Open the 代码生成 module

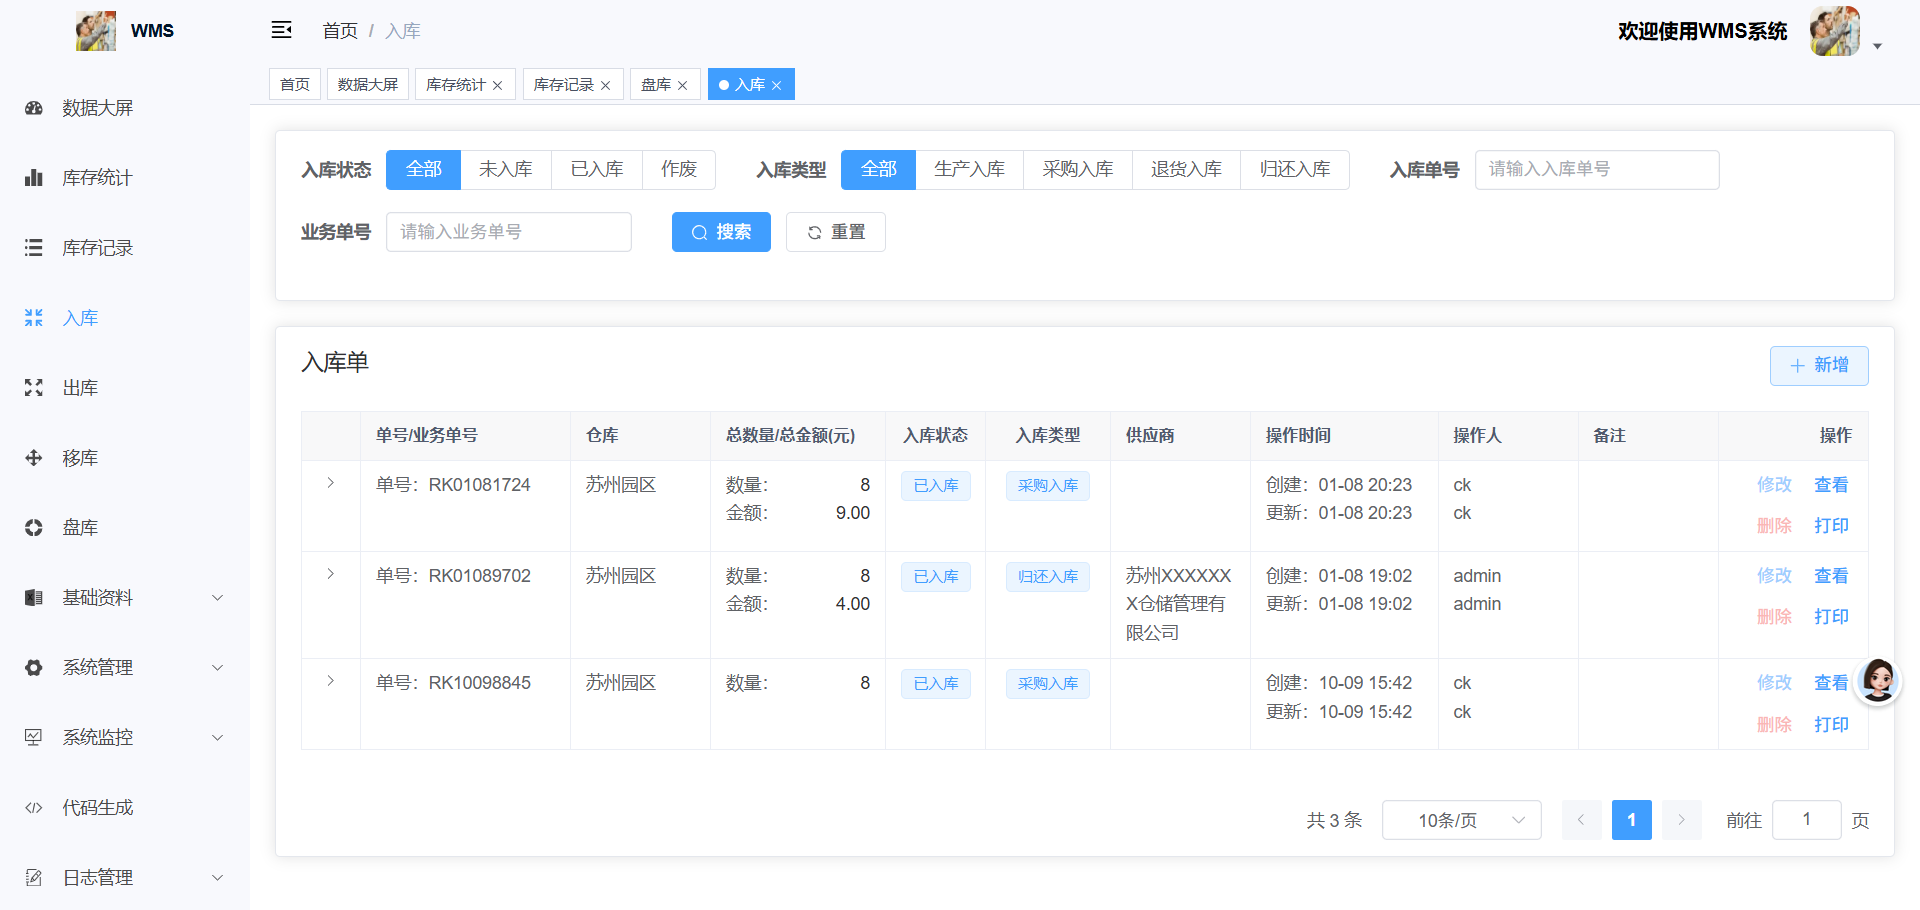[97, 807]
